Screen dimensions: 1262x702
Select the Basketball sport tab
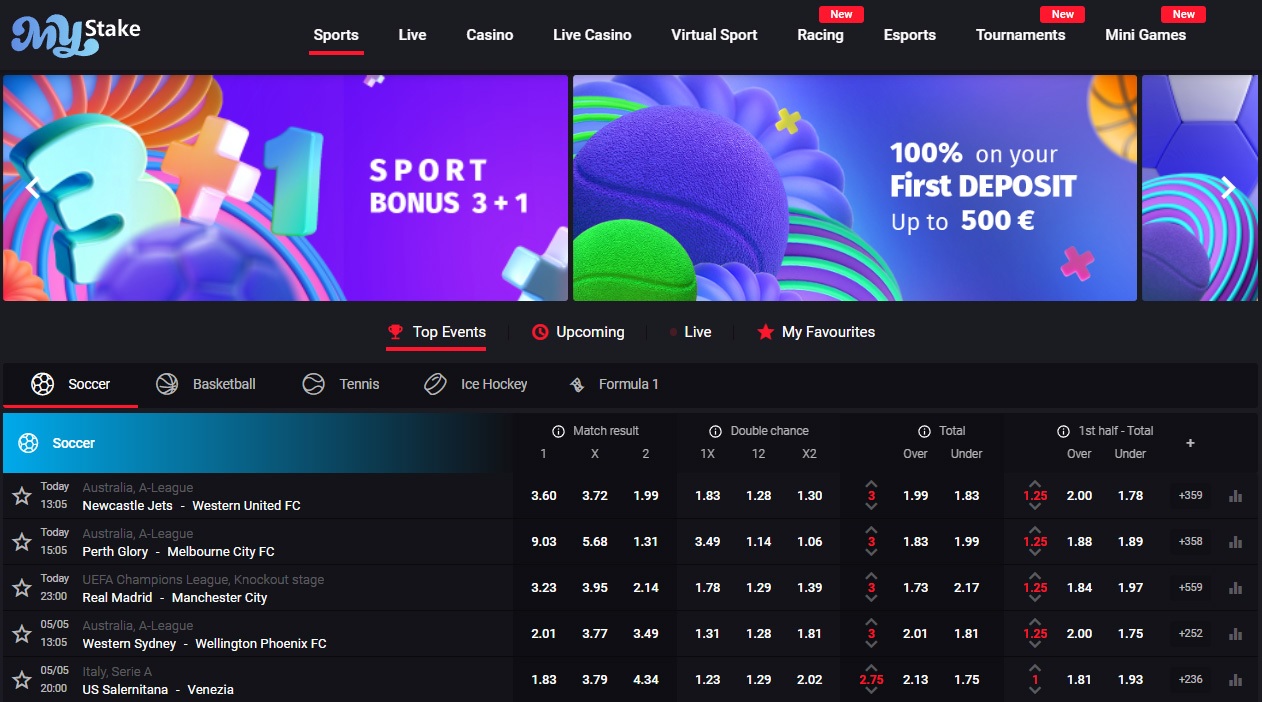[x=206, y=384]
